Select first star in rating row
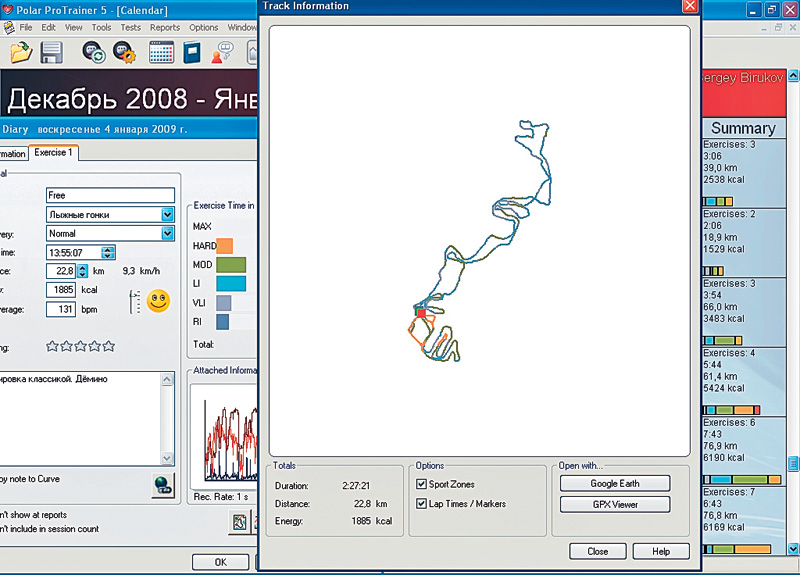The width and height of the screenshot is (800, 575). 52,346
